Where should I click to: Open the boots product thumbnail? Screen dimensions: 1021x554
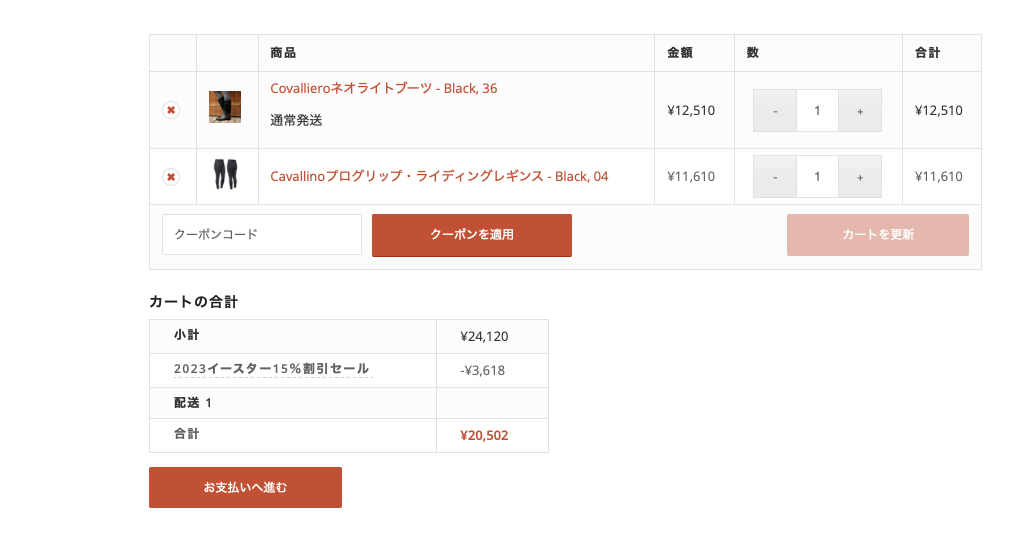point(225,107)
